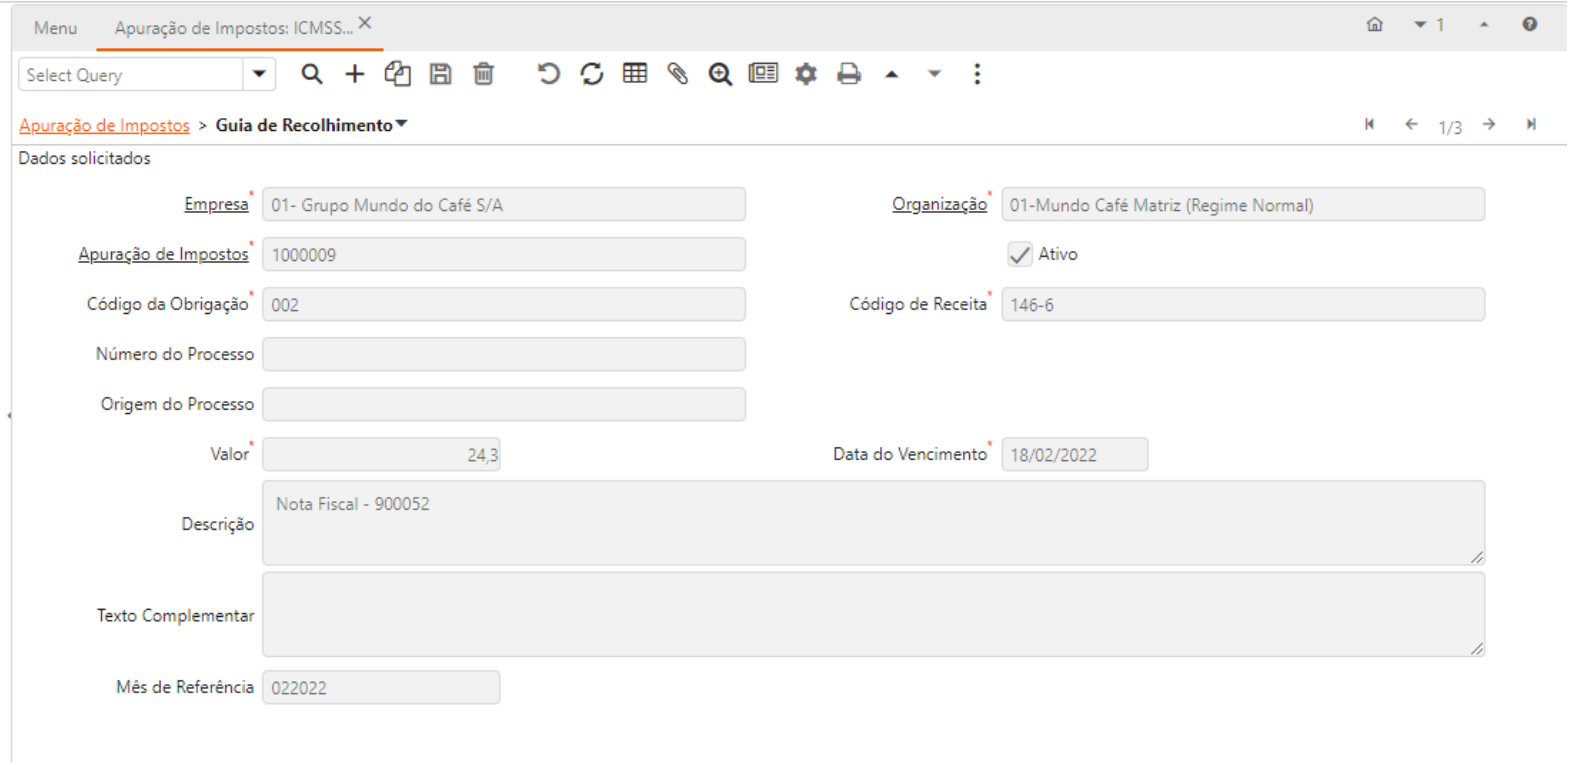Refresh the record using circular arrows icon

pos(592,74)
